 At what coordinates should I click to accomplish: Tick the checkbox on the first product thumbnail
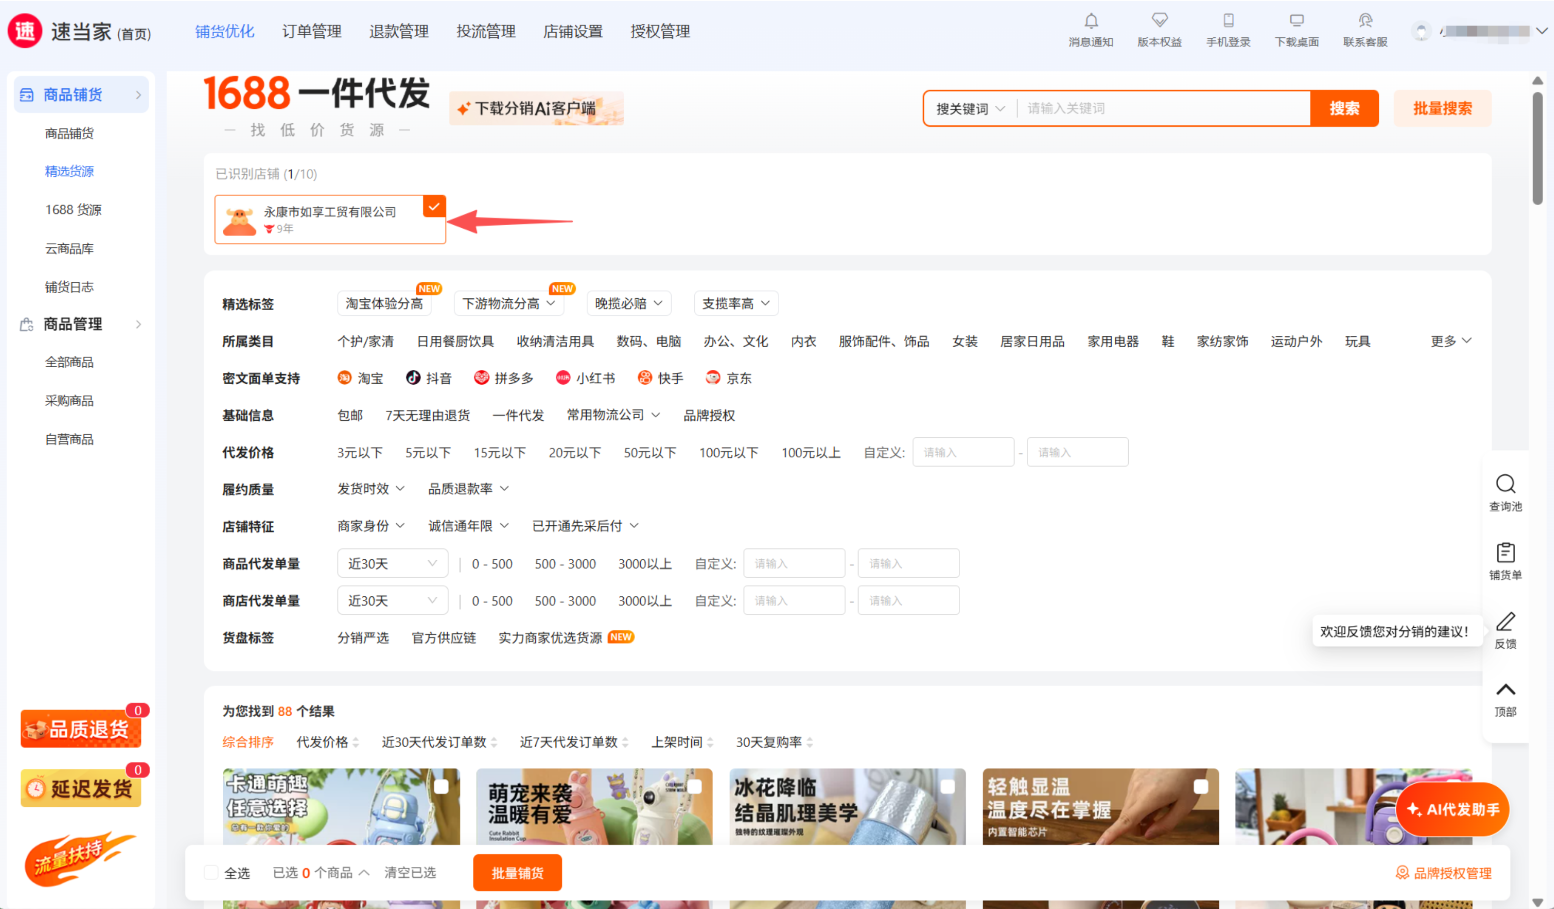(441, 786)
